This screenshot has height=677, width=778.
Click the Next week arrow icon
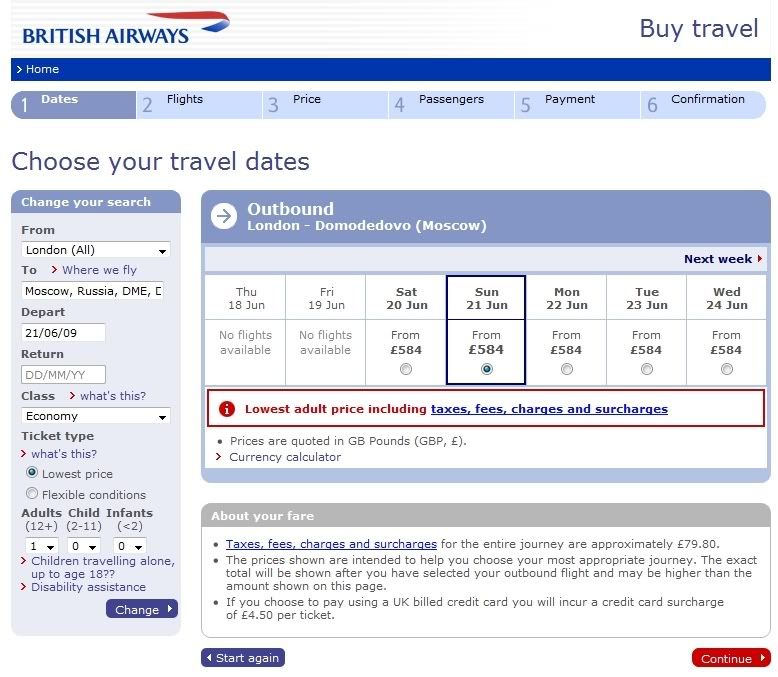click(759, 259)
